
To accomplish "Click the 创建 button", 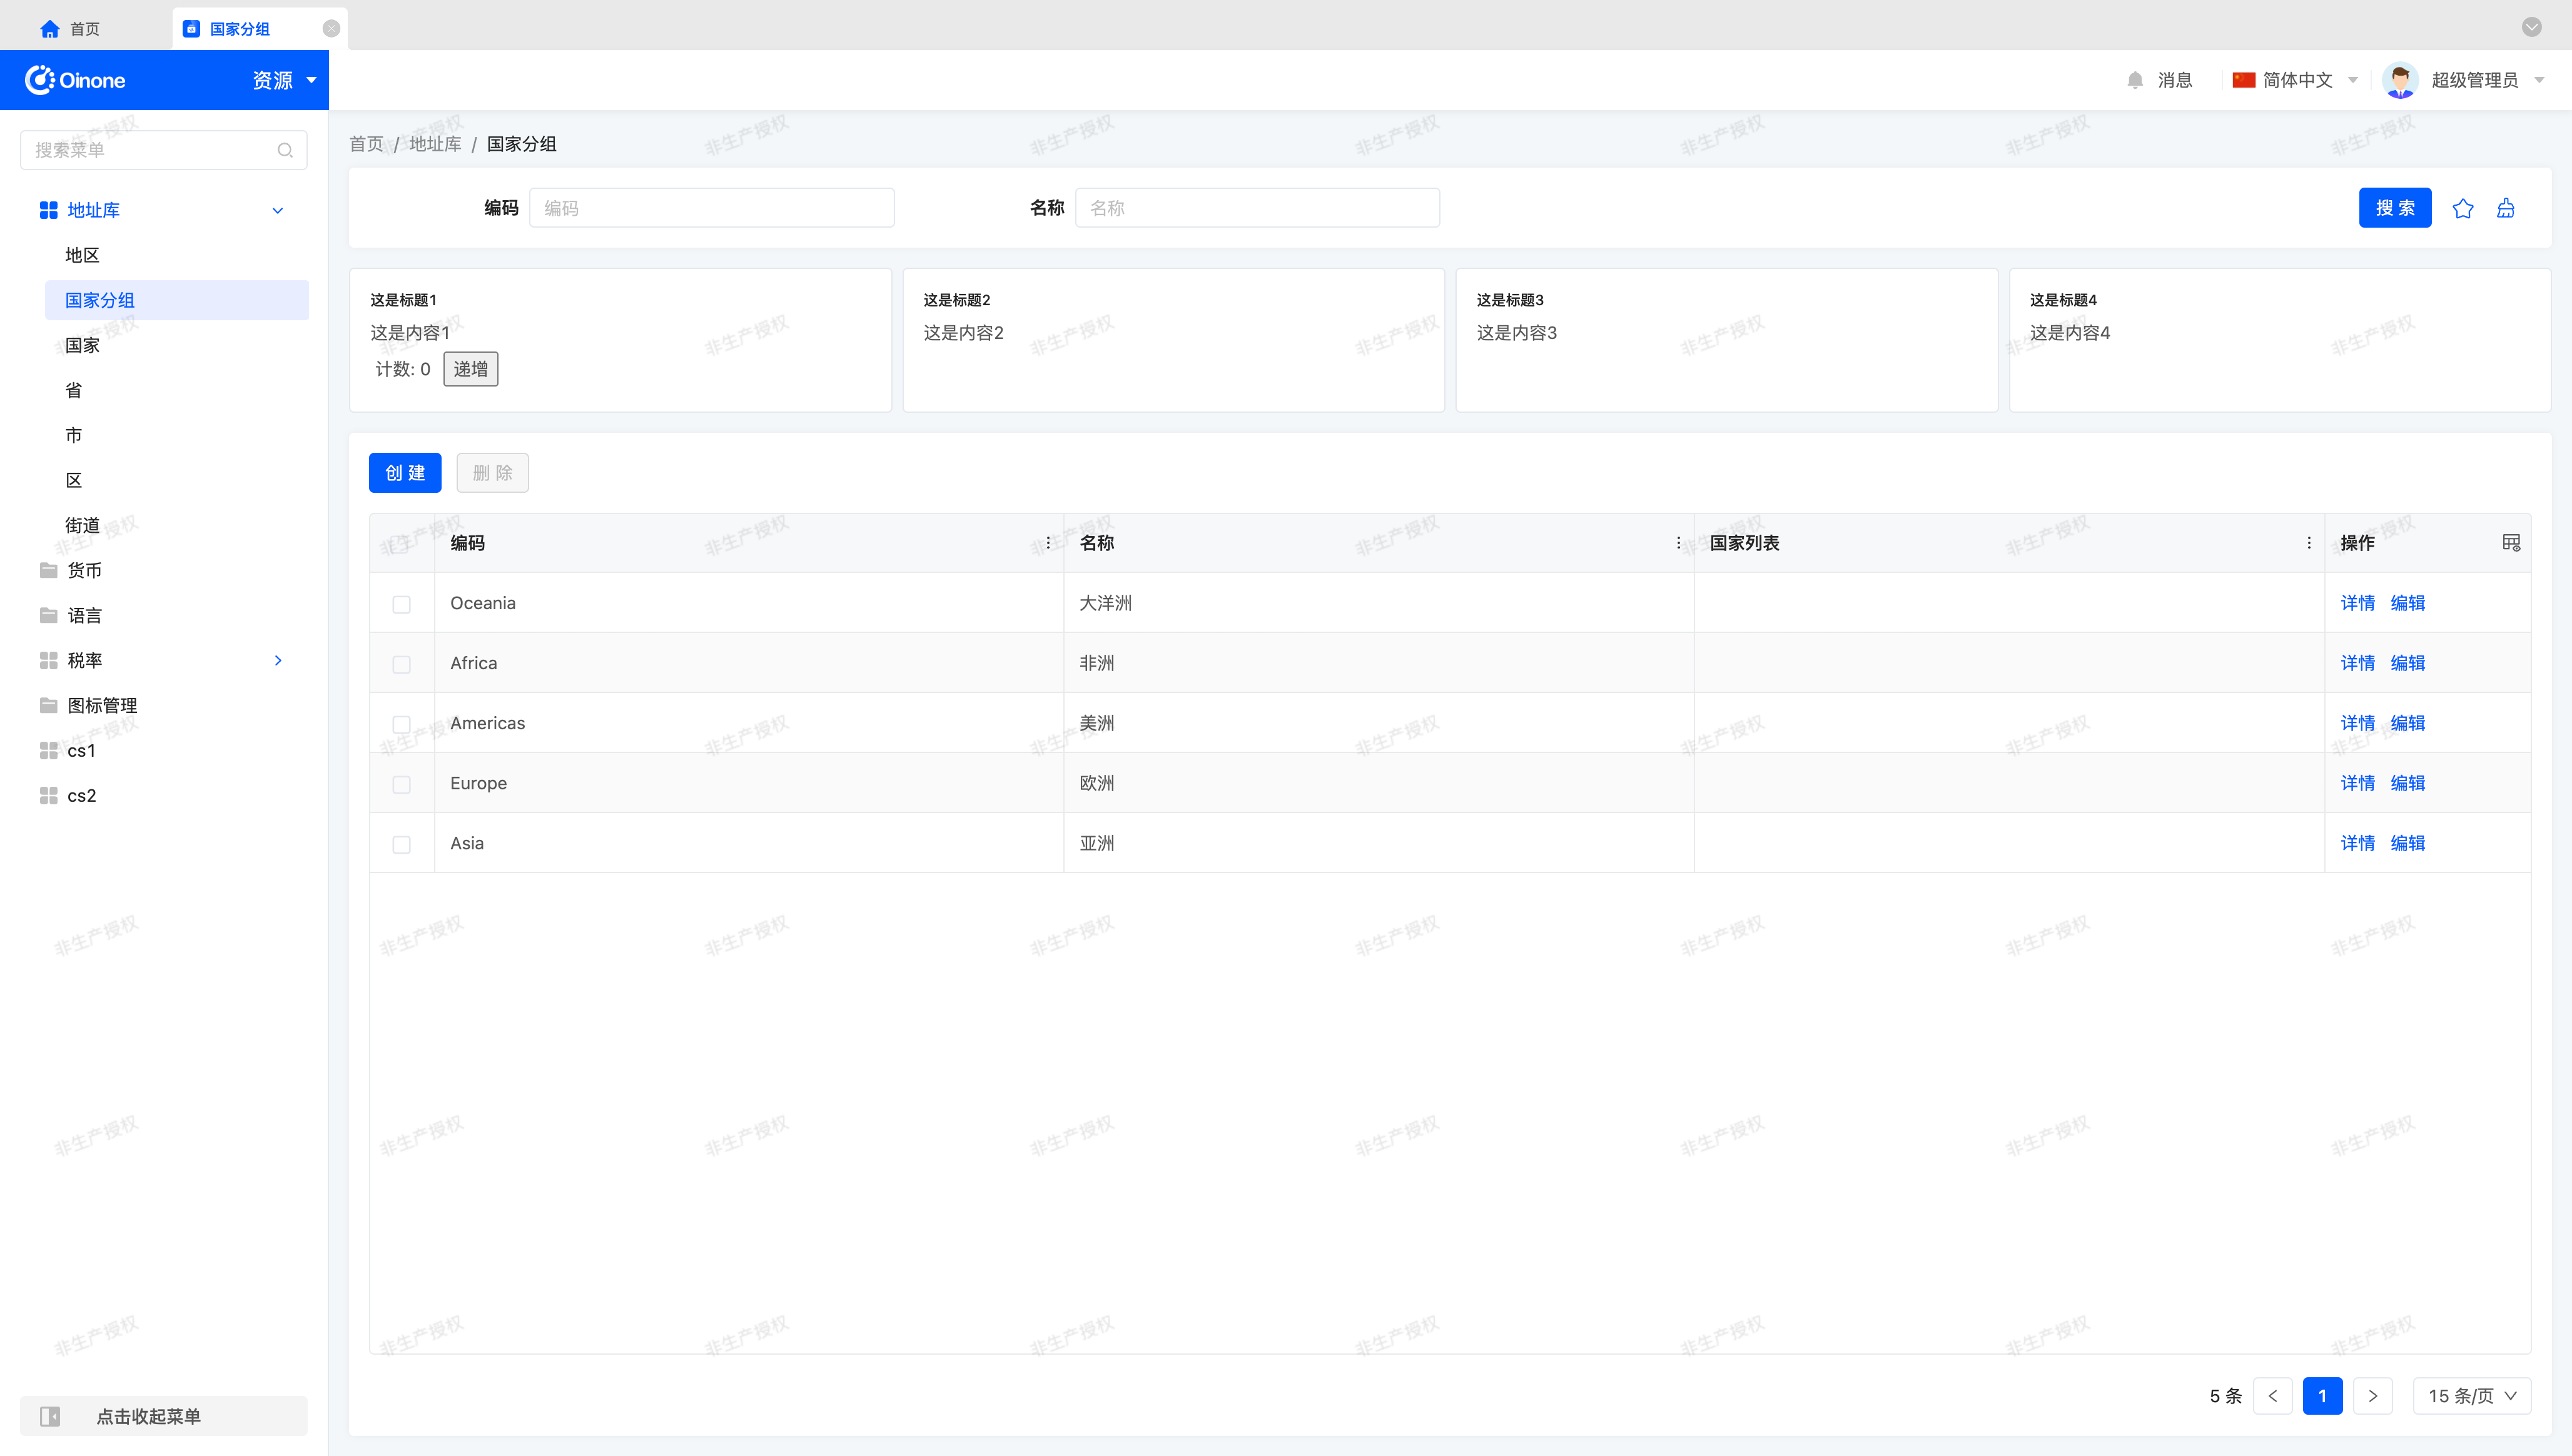I will pos(404,473).
